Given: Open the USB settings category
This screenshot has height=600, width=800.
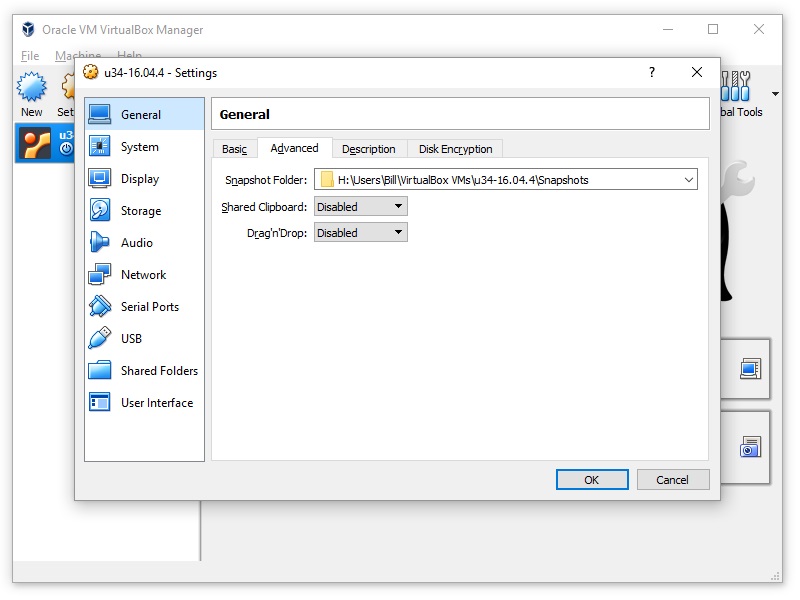Looking at the screenshot, I should (x=131, y=339).
